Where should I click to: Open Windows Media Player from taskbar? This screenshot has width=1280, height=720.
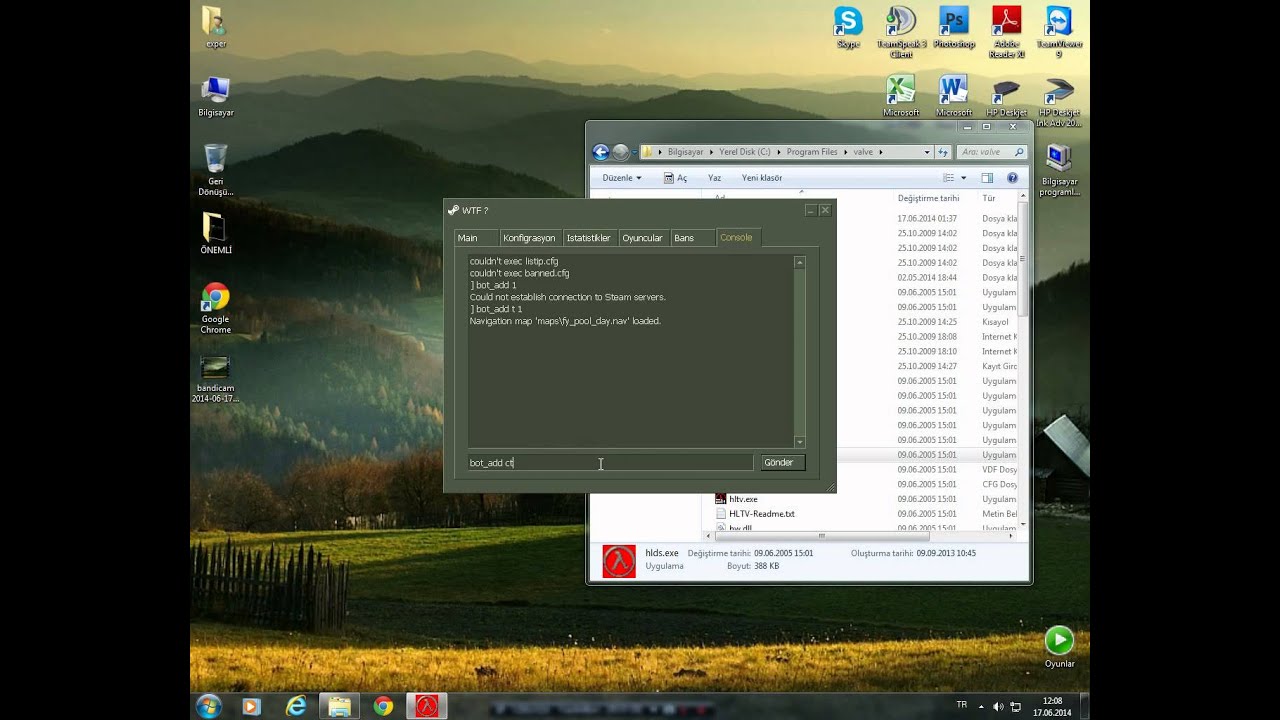pos(251,706)
